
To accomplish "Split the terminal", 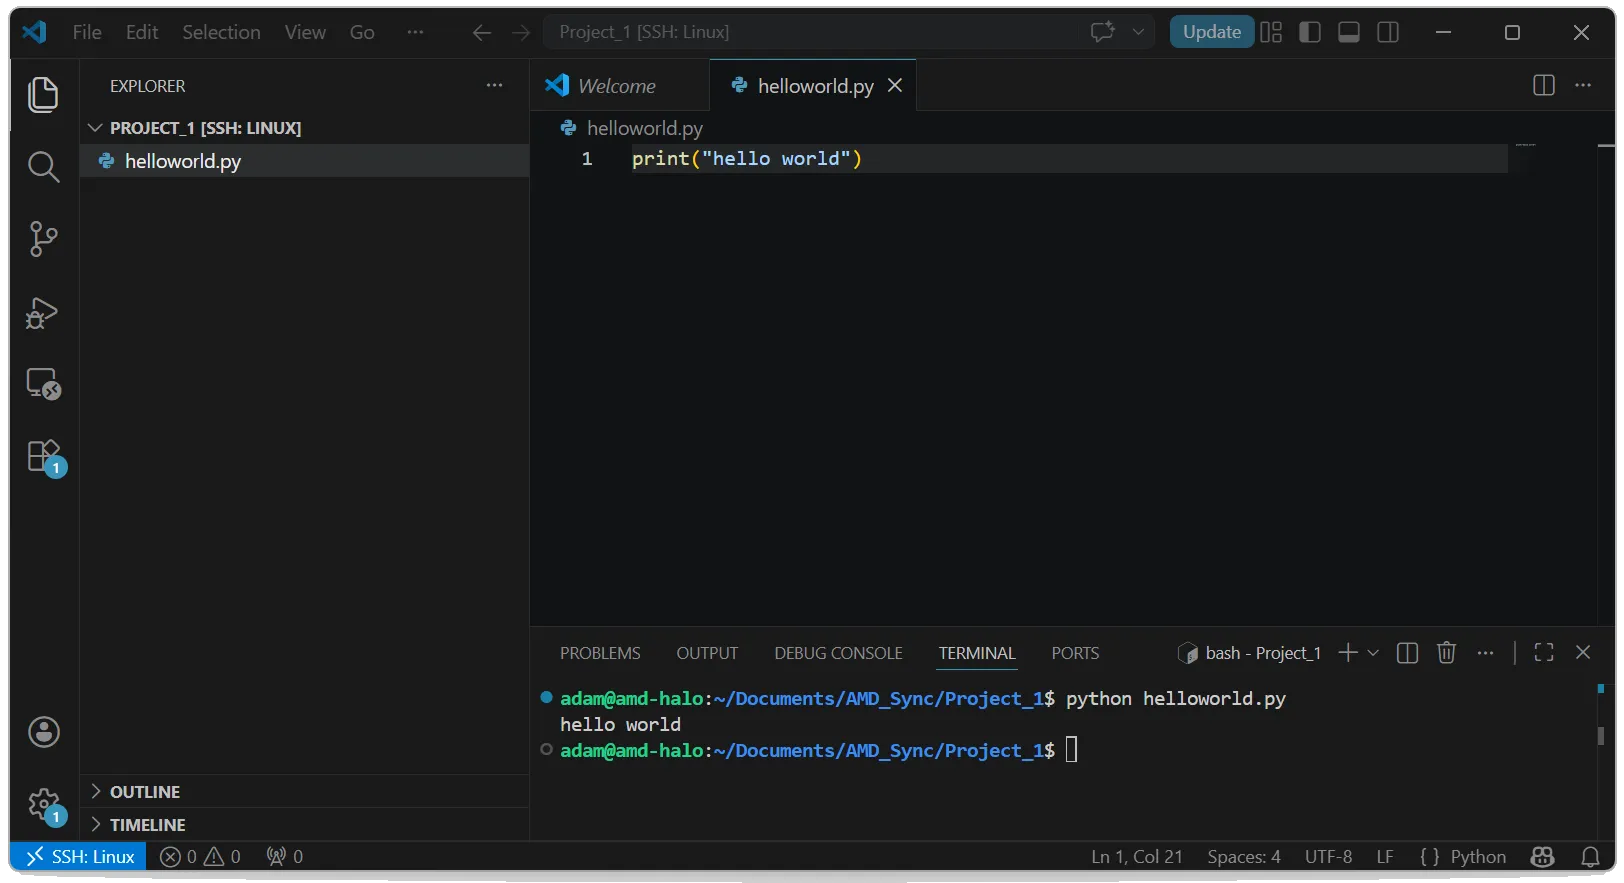I will (x=1407, y=653).
